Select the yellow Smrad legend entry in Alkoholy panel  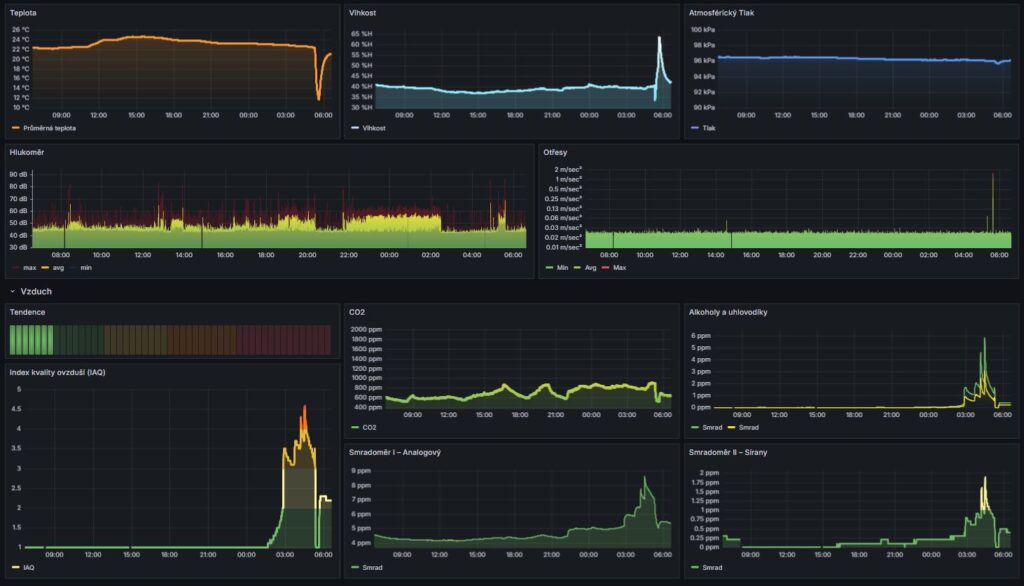748,427
